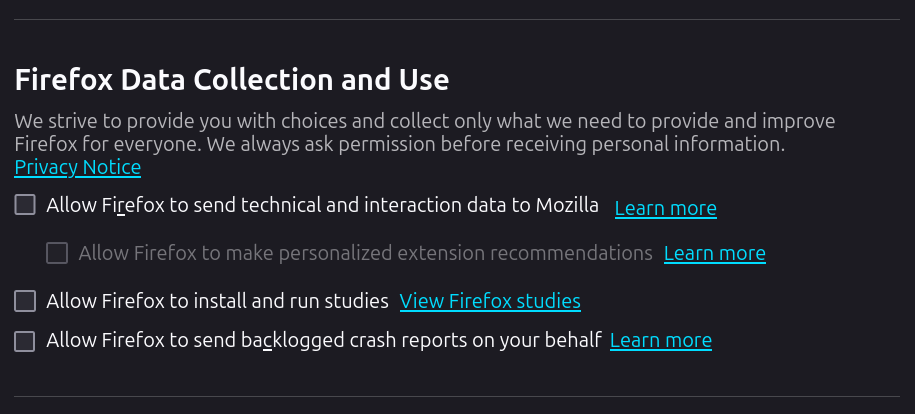Click the 'personalized extension recommendations' label text
Screen dimensions: 915x414
[x=365, y=253]
